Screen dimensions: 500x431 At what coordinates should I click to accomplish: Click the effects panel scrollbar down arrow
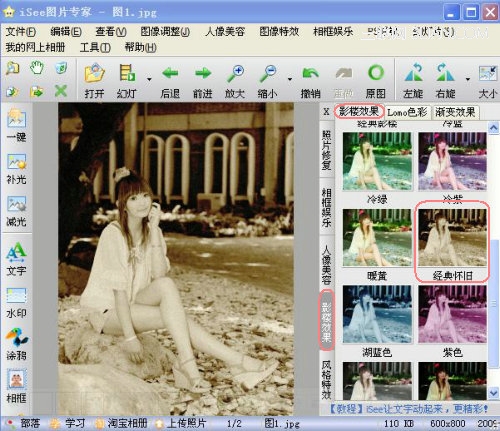[494, 393]
